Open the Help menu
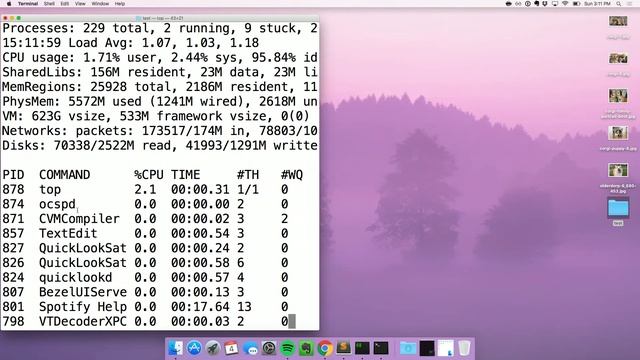Viewport: 640px width, 360px height. [120, 4]
